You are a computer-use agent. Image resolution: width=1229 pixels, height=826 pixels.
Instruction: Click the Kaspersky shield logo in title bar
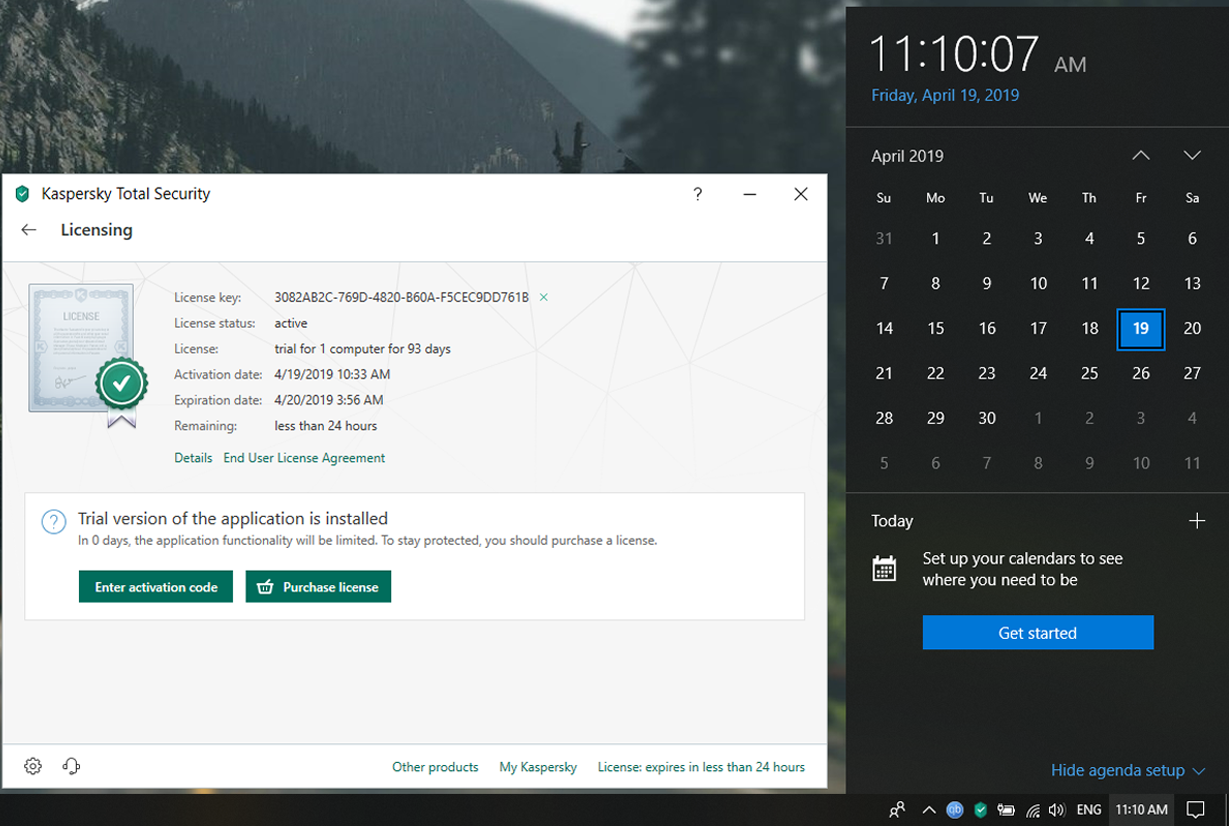tap(23, 194)
